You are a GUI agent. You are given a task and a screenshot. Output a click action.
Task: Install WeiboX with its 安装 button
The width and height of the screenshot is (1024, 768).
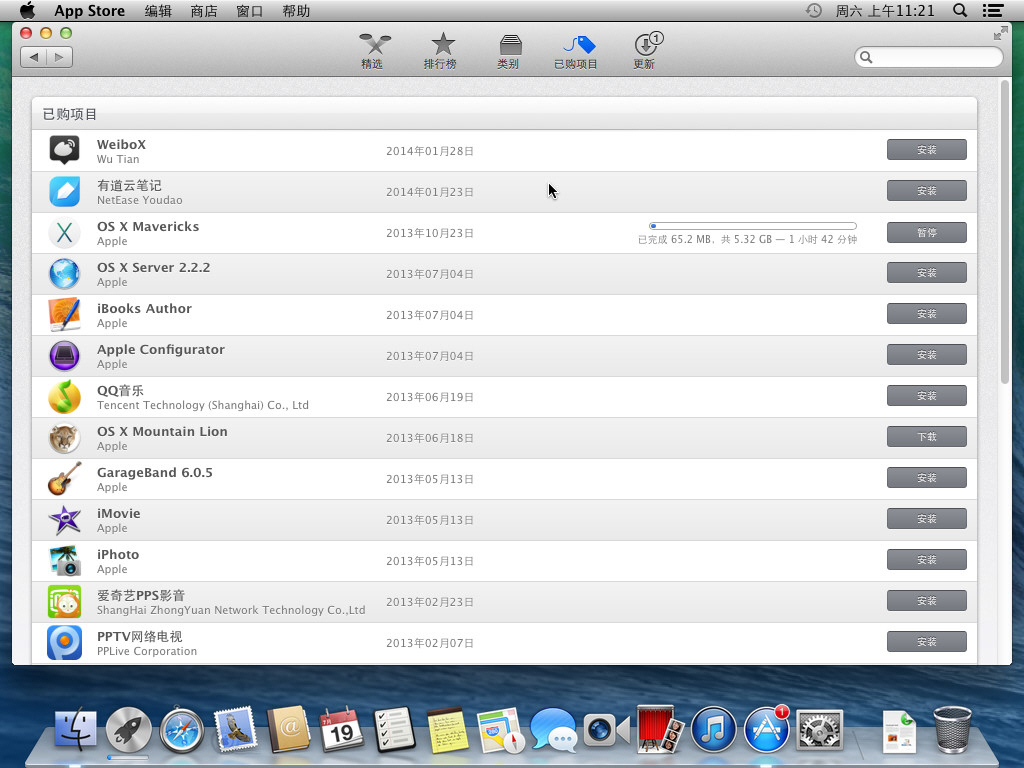click(927, 150)
